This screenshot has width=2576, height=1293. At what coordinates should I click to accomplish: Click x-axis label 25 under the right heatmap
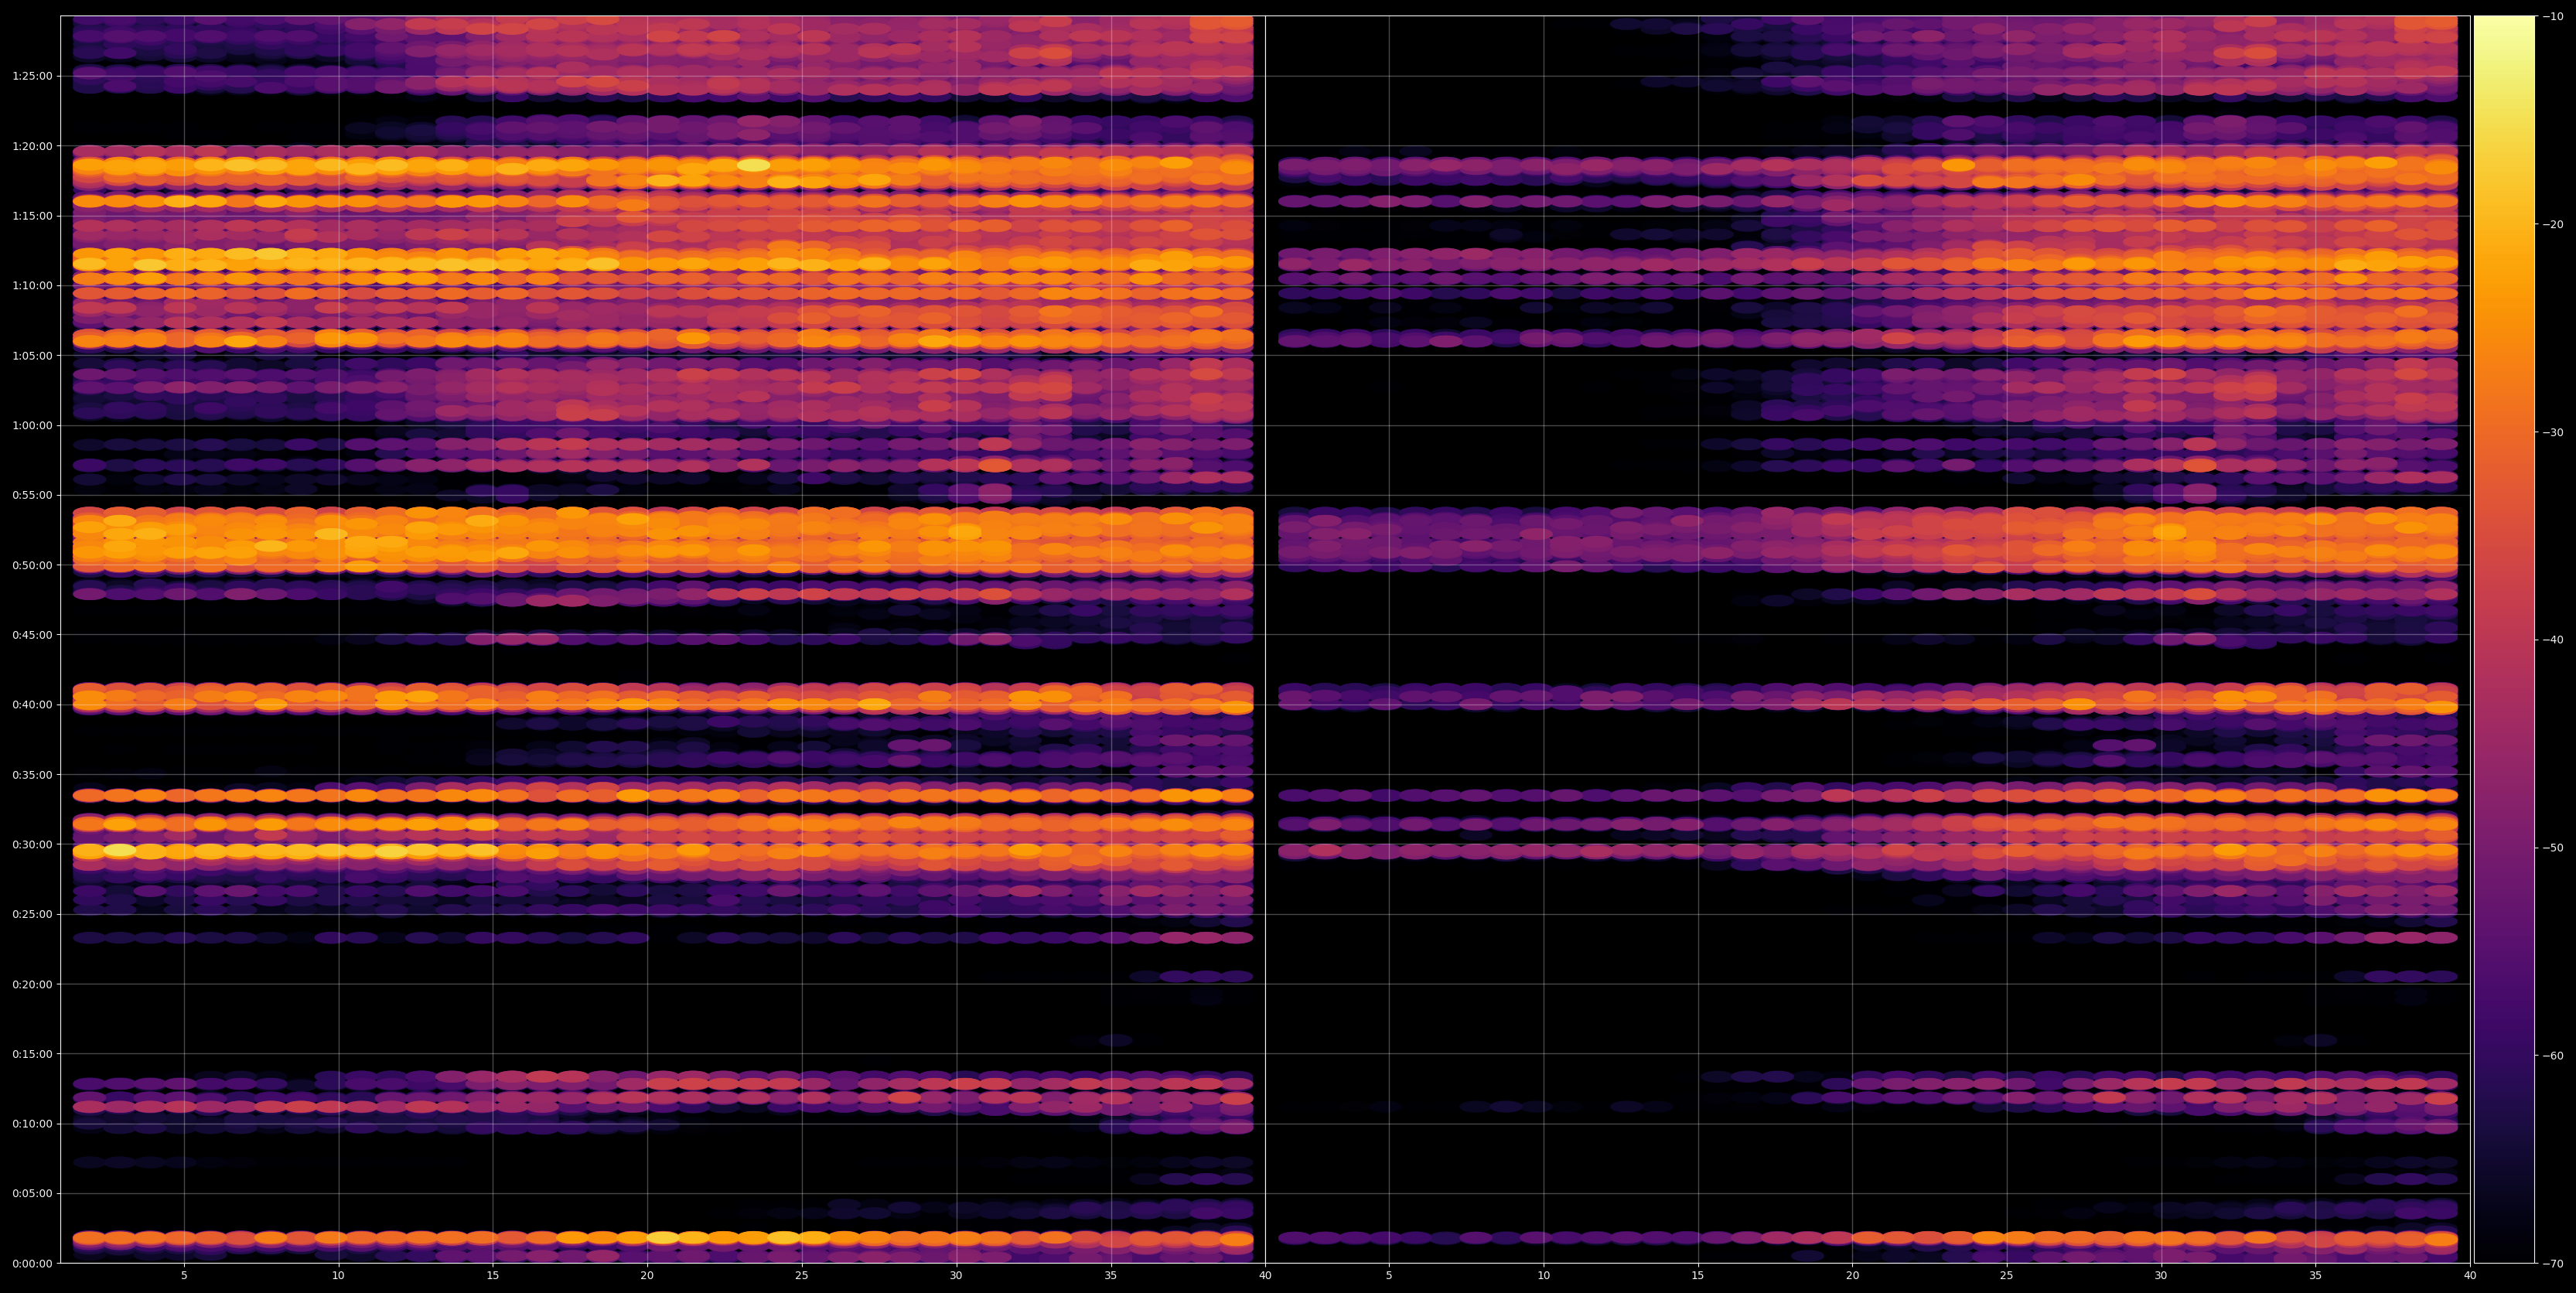[x=2007, y=1276]
